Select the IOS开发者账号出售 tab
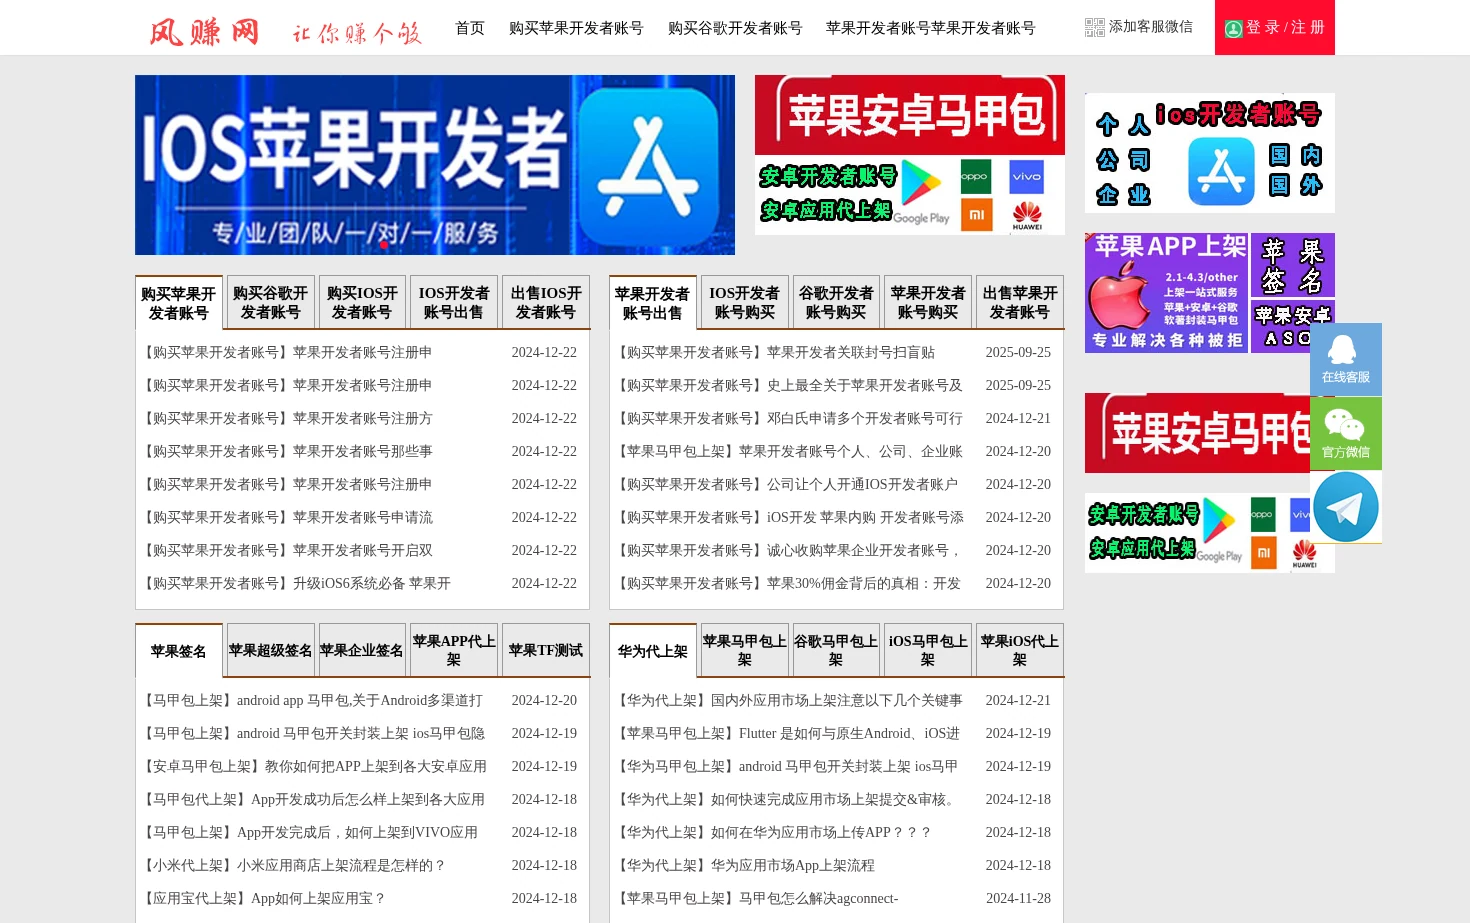The width and height of the screenshot is (1470, 923). coord(454,302)
